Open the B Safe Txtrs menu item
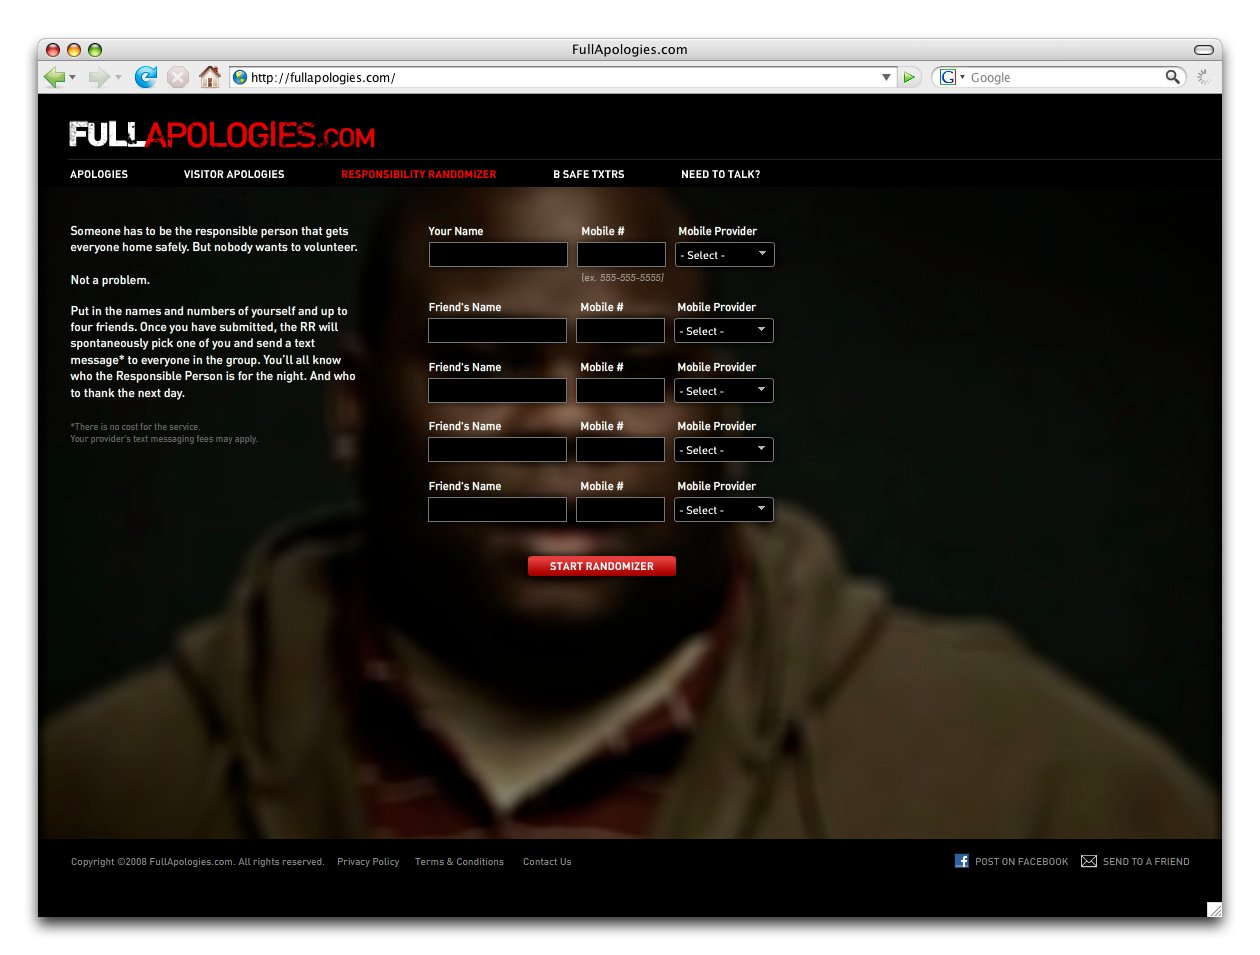 [x=589, y=174]
